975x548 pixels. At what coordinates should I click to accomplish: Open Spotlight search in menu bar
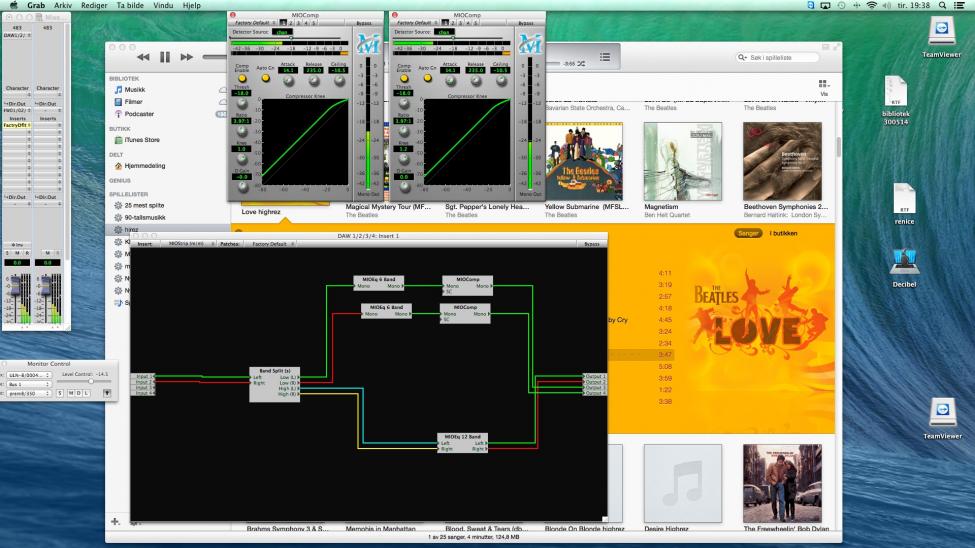pos(943,5)
